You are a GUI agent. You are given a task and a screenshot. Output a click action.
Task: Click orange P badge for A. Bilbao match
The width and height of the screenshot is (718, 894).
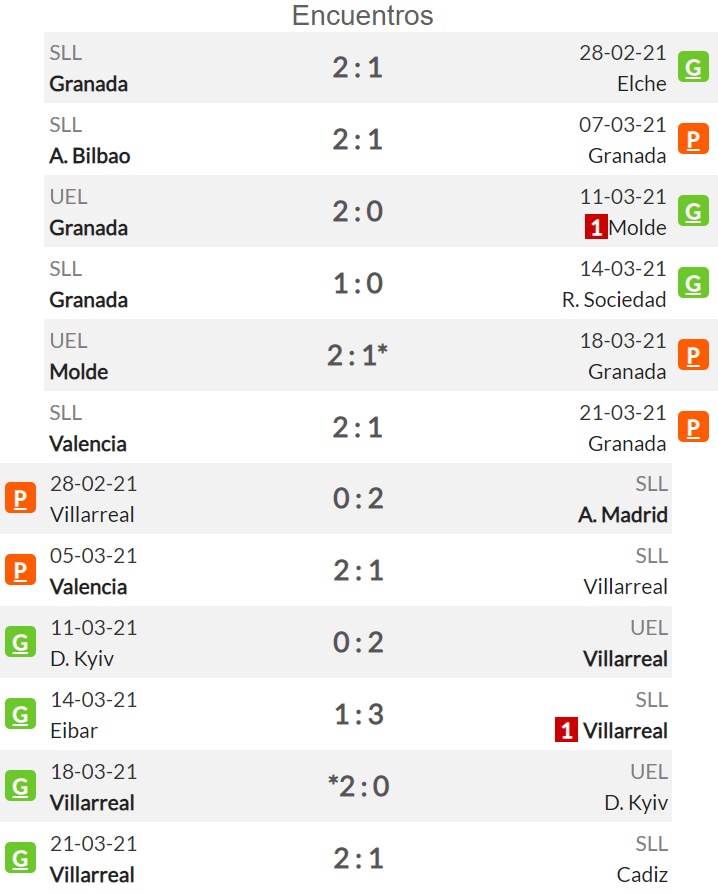tap(693, 139)
